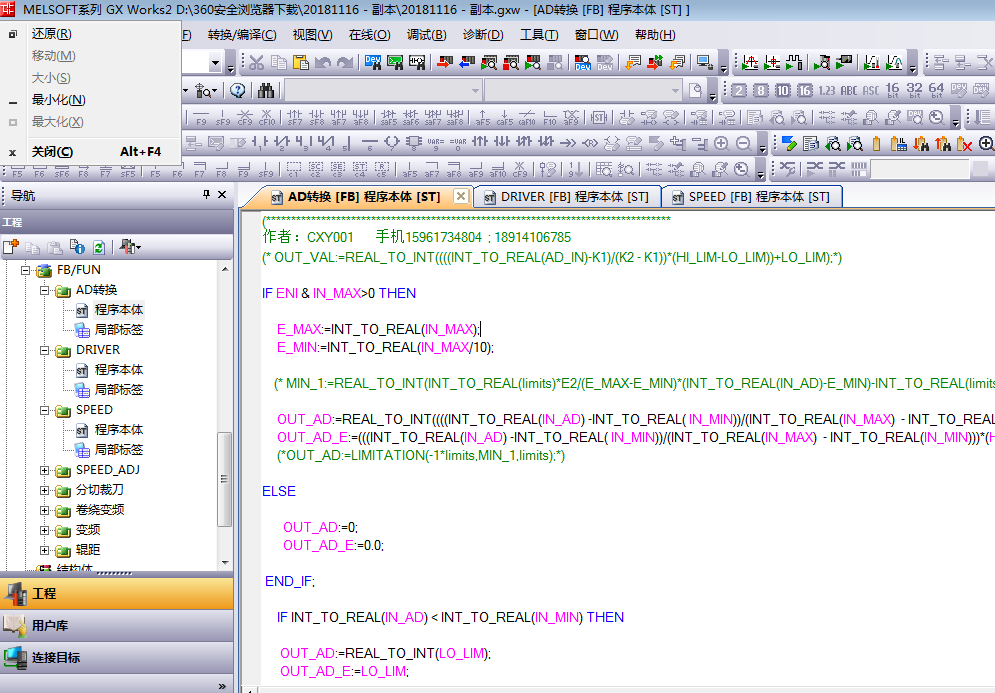Open the 在线(O) menu
Screen dimensions: 995x693
(369, 35)
